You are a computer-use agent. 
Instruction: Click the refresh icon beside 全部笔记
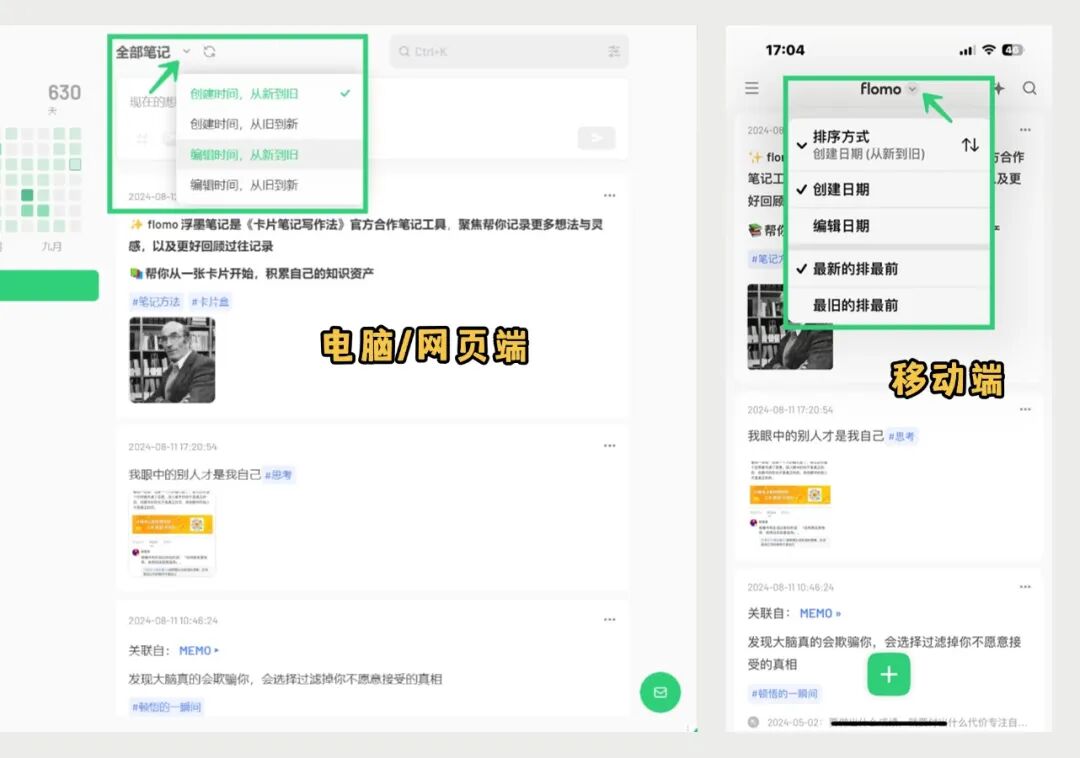[x=209, y=52]
